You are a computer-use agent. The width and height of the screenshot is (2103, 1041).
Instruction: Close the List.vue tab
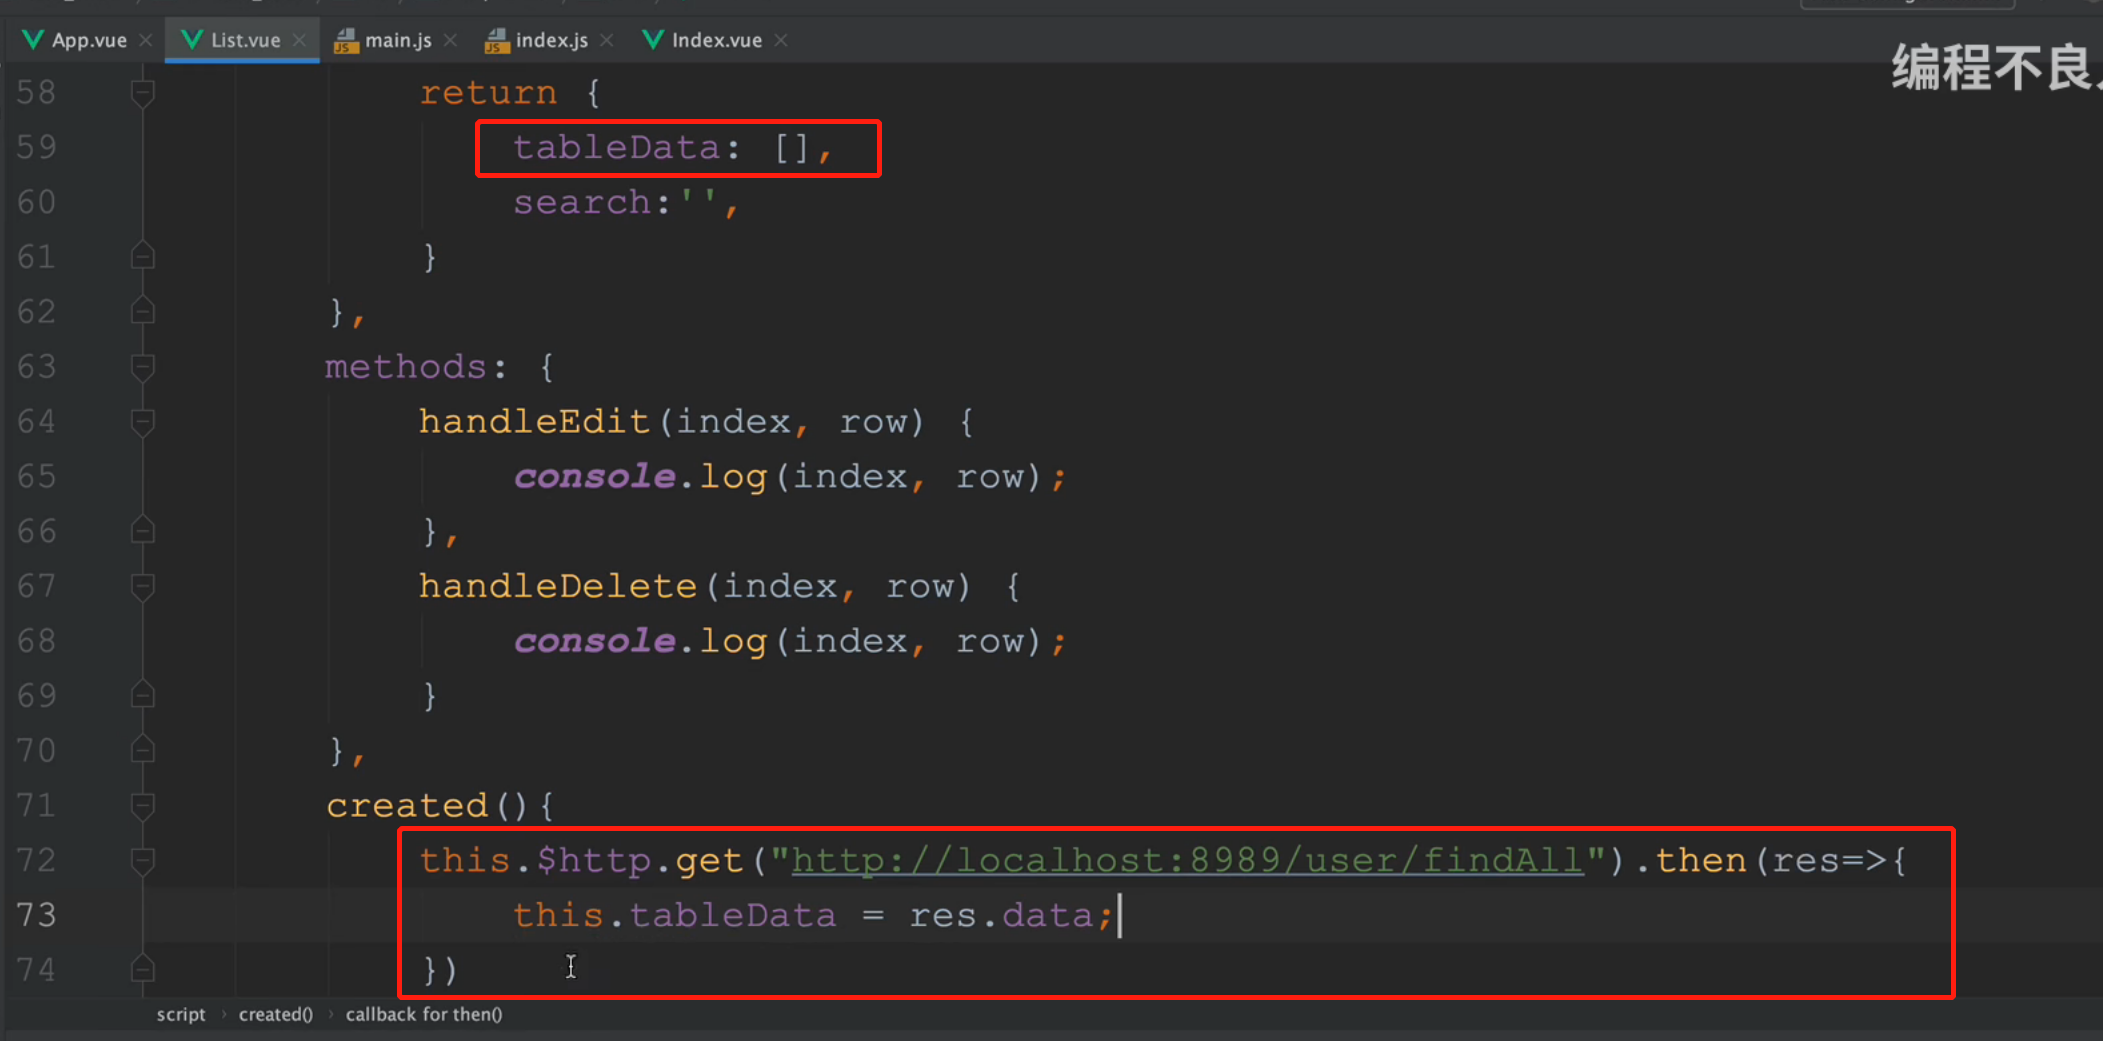click(299, 40)
